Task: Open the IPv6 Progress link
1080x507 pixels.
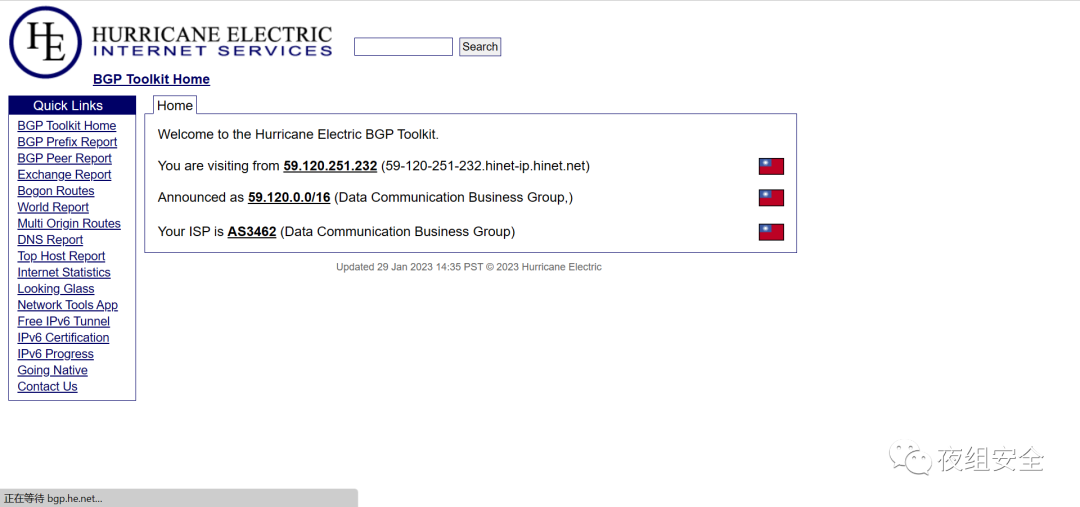Action: pyautogui.click(x=56, y=354)
